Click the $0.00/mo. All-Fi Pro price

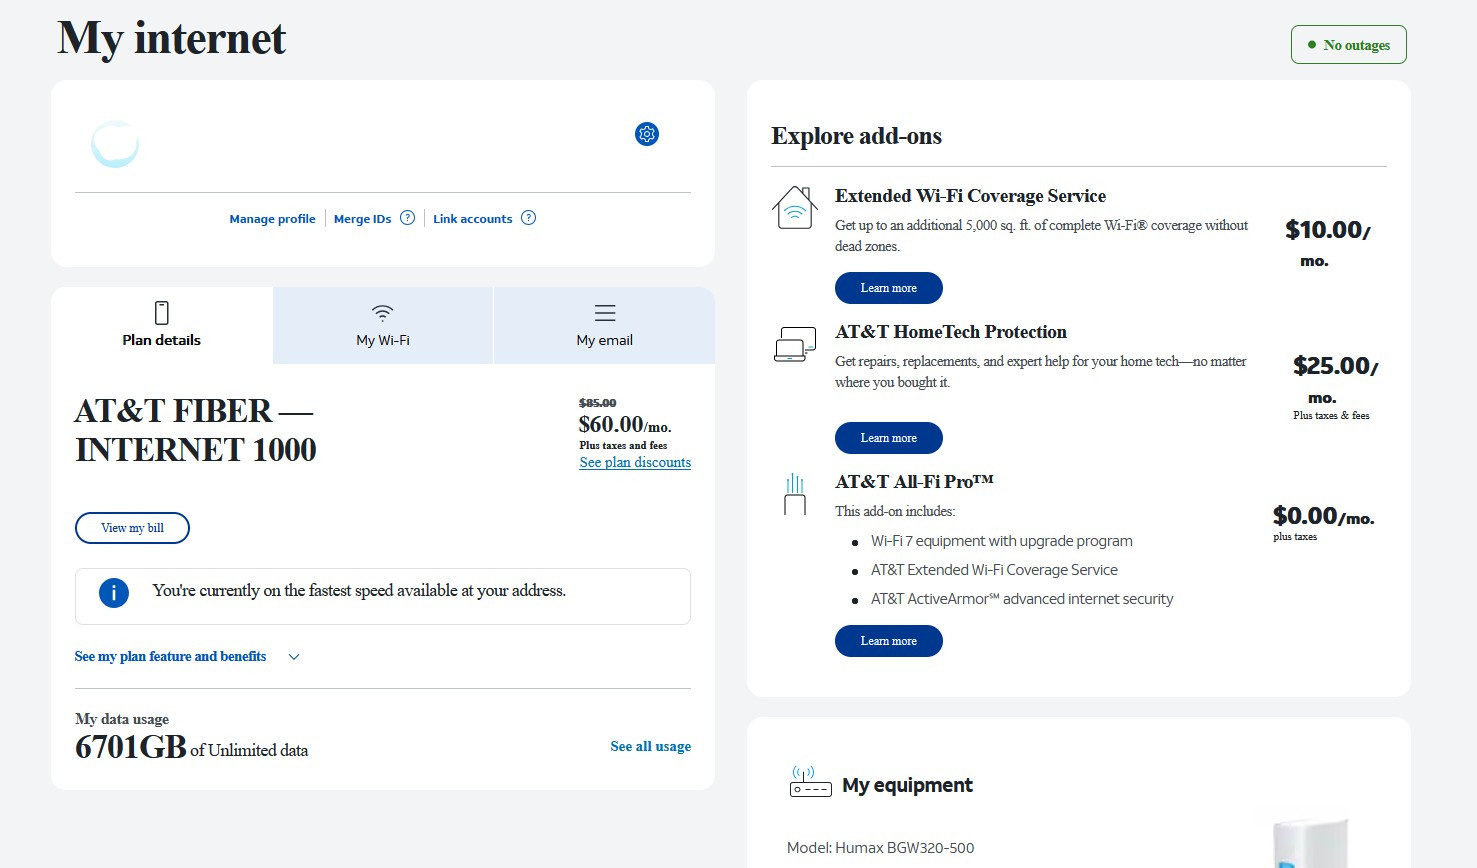1323,516
